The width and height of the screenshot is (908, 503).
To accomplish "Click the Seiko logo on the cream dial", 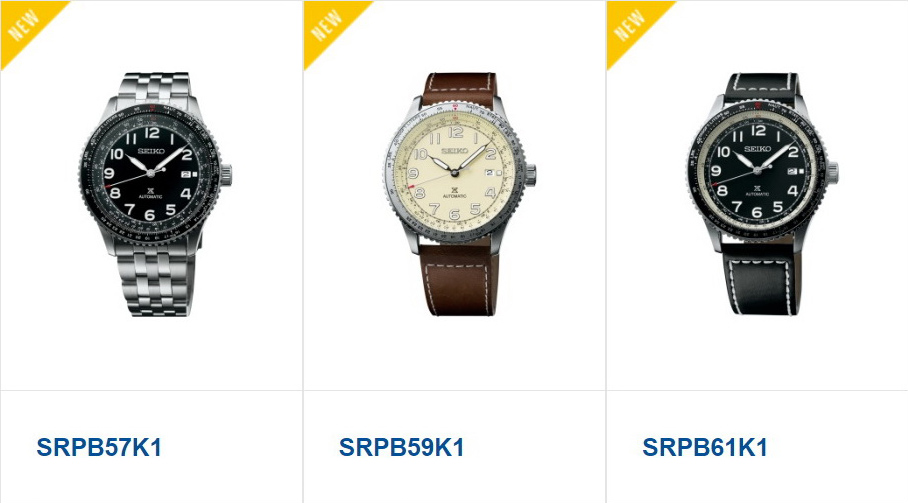I will pos(455,151).
